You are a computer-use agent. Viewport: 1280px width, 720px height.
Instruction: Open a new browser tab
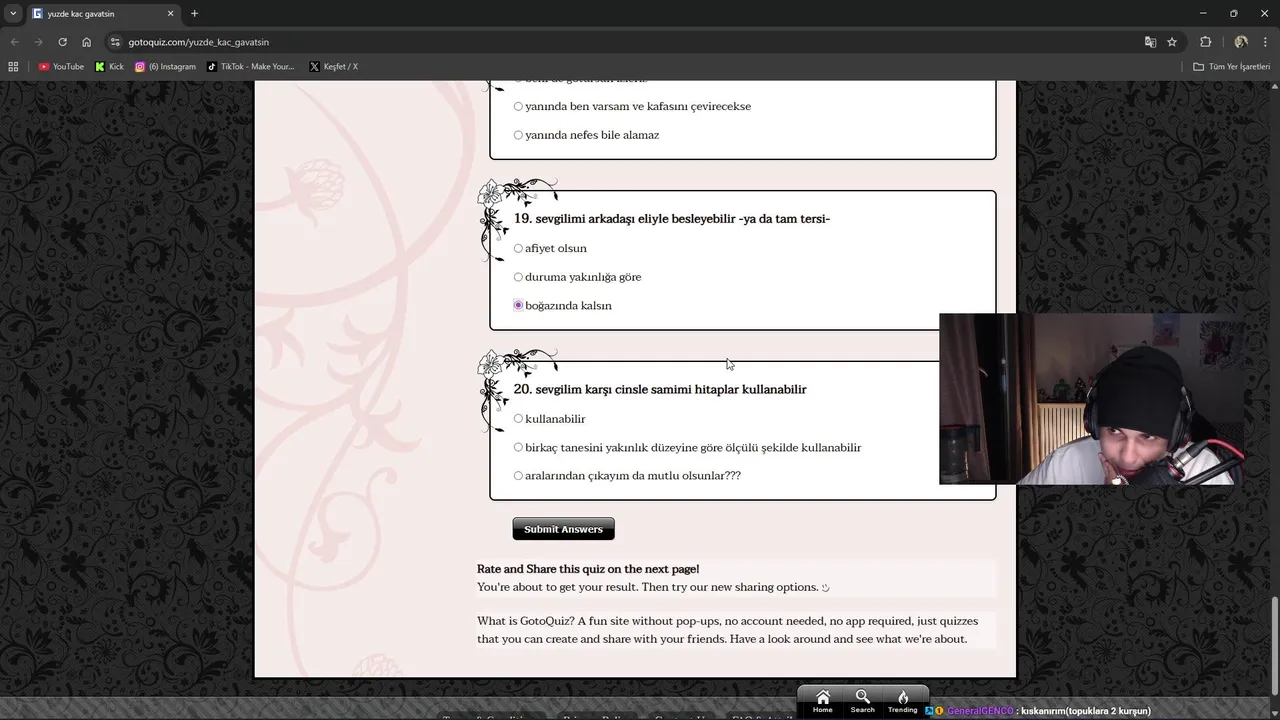[194, 13]
